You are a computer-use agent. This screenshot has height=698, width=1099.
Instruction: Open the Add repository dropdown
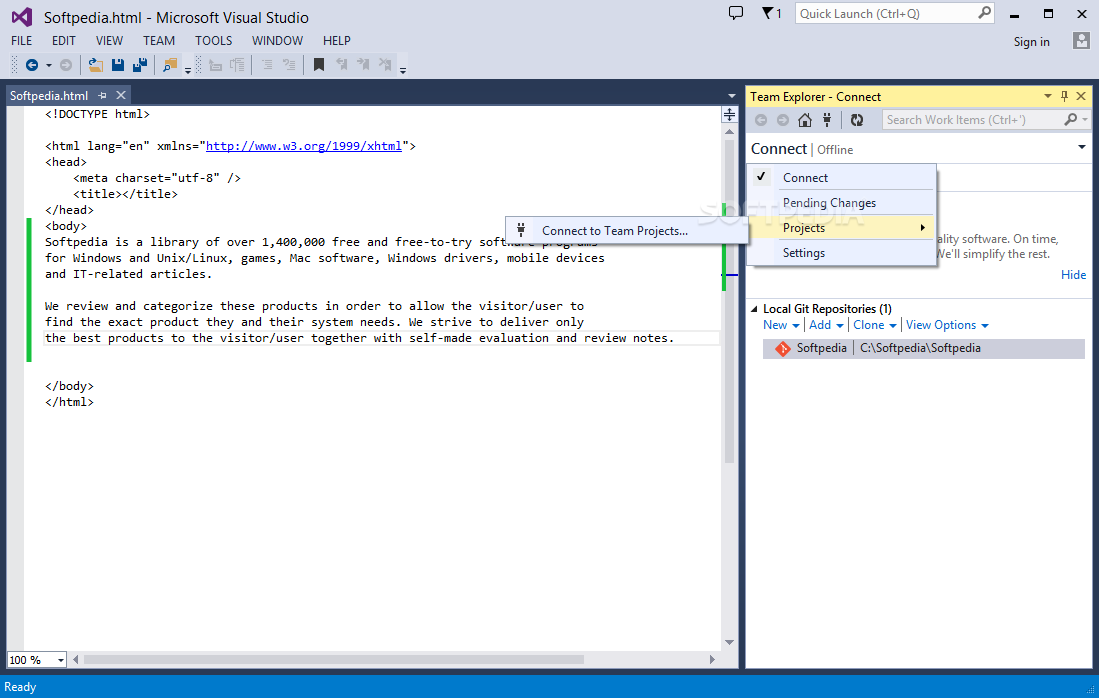(x=826, y=325)
